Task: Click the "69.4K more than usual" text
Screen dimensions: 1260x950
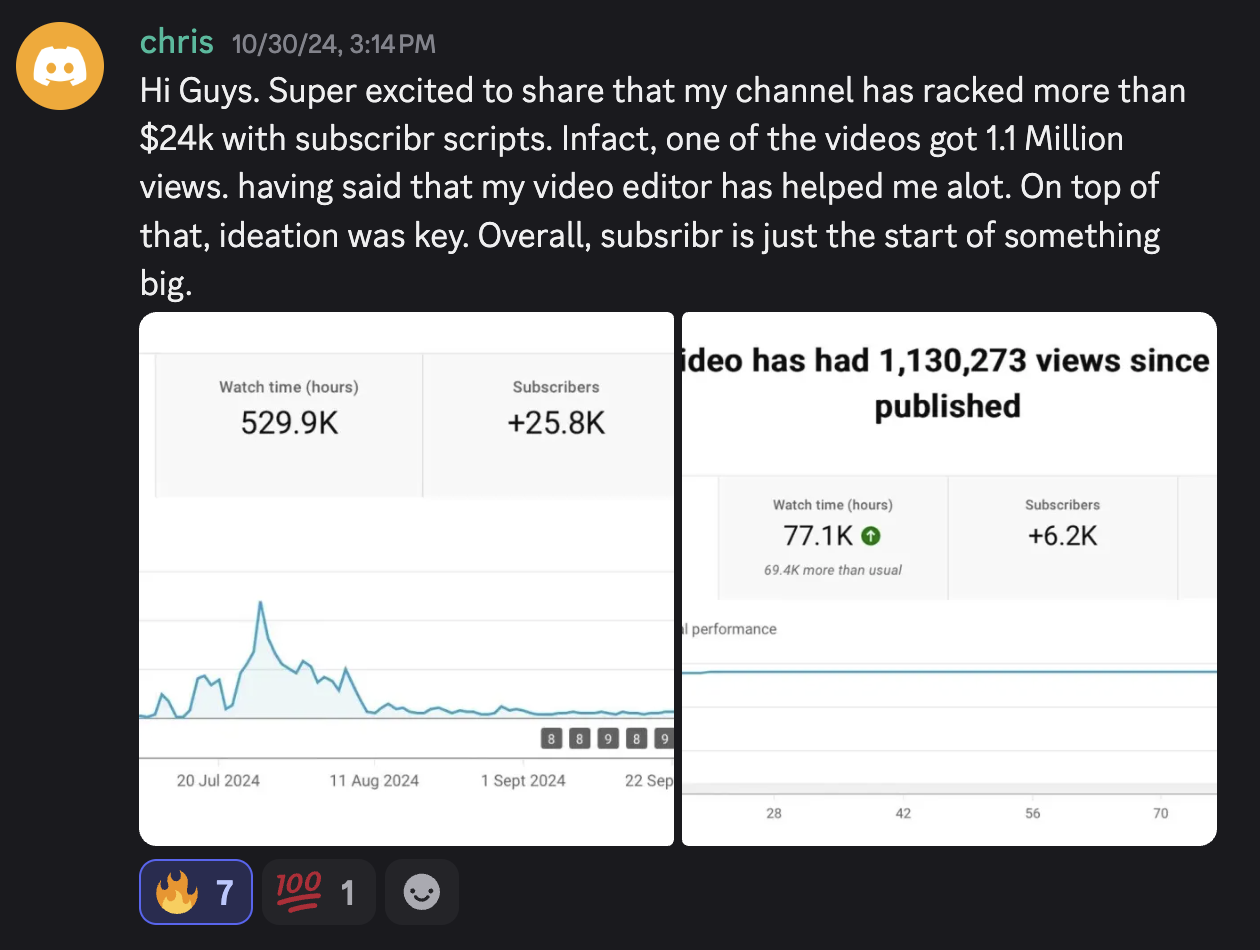Action: (x=832, y=570)
